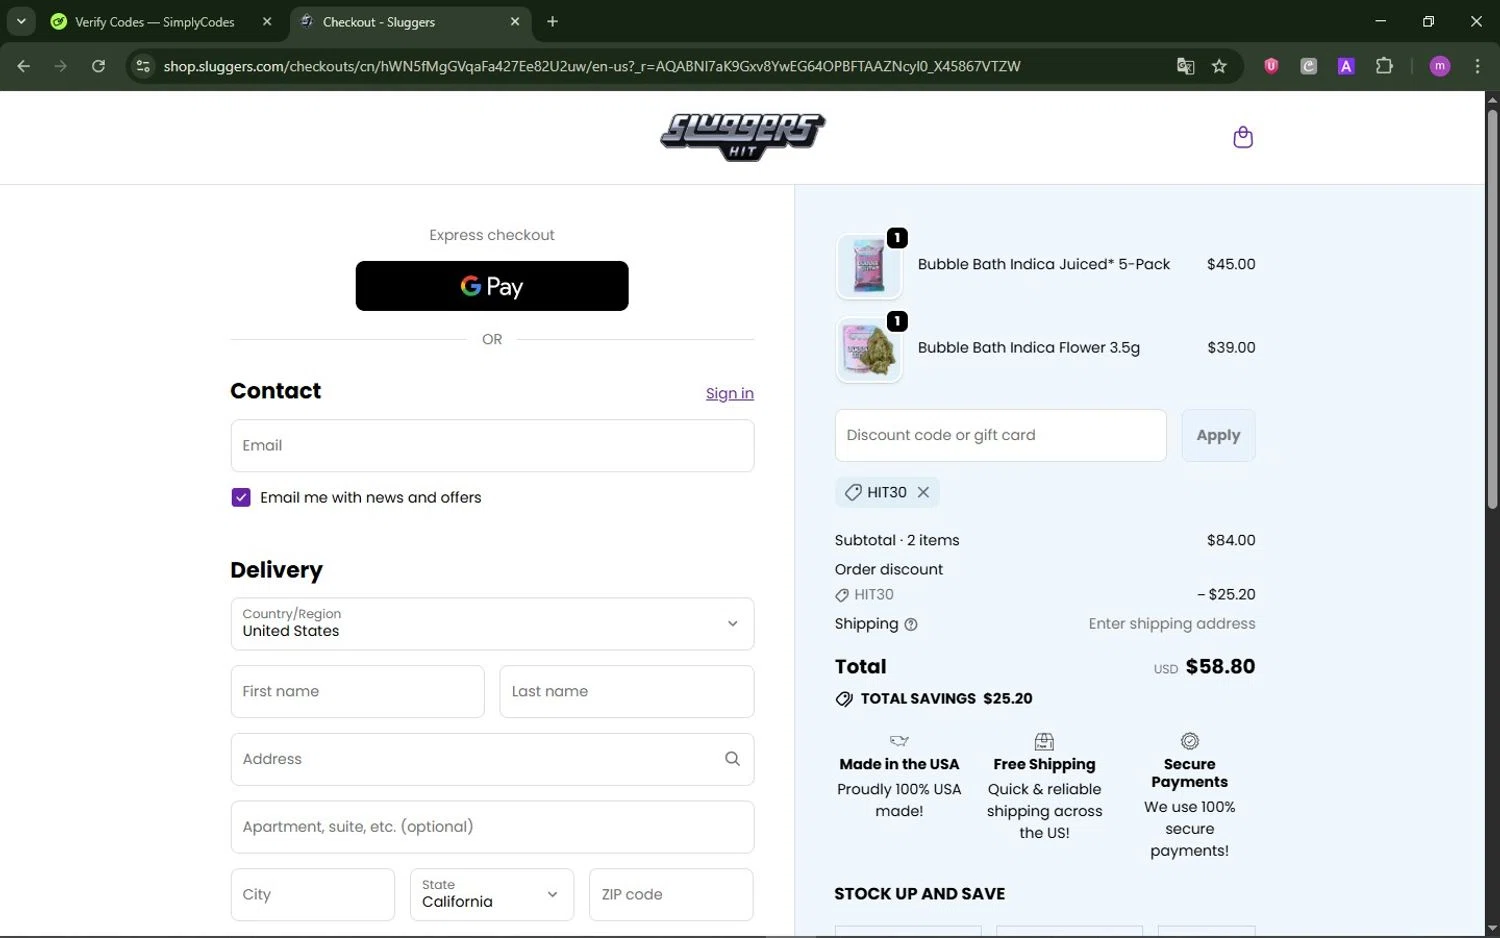Open the translate page icon in address bar
Viewport: 1500px width, 938px height.
tap(1185, 66)
